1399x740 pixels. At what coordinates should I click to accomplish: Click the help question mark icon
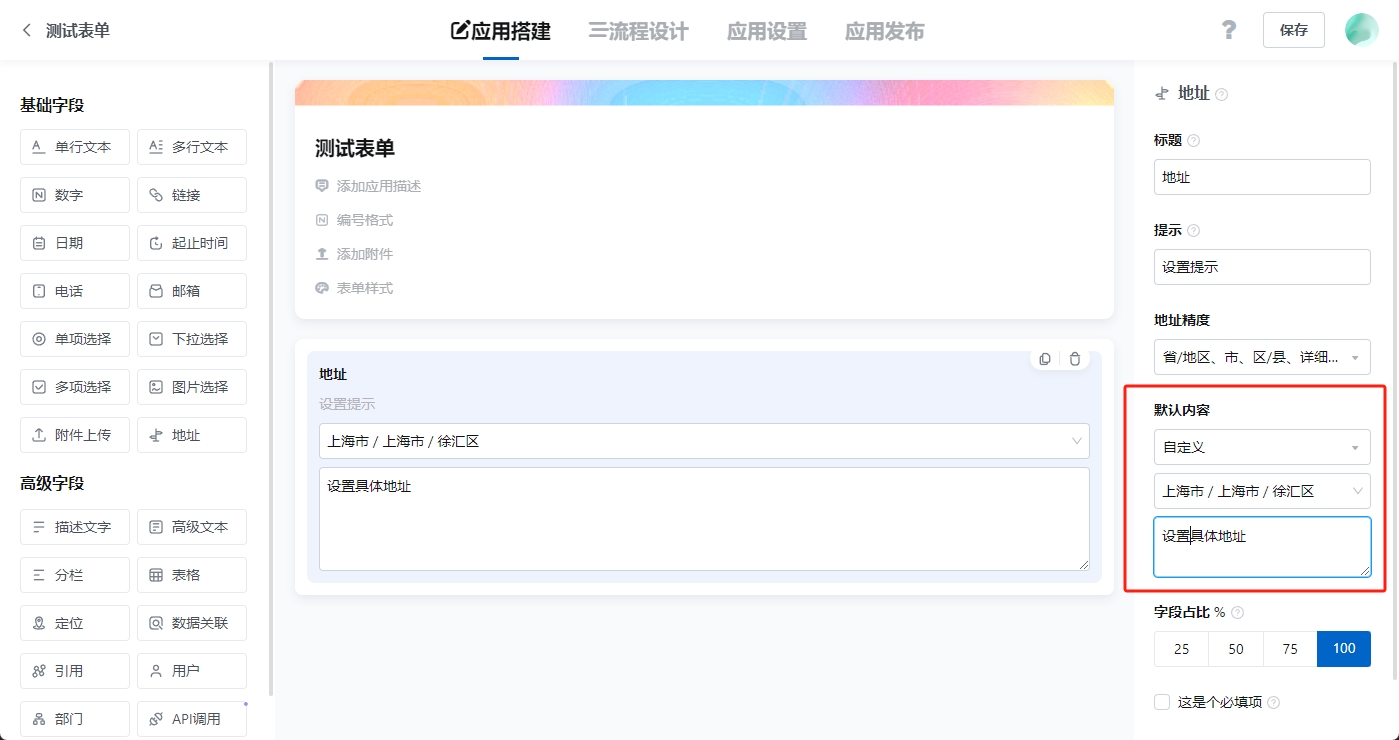pos(1229,30)
